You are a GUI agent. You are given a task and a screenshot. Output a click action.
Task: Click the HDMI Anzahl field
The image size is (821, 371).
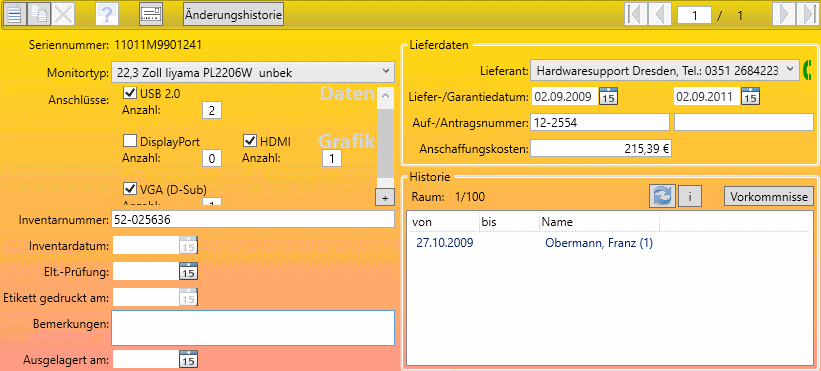point(332,158)
